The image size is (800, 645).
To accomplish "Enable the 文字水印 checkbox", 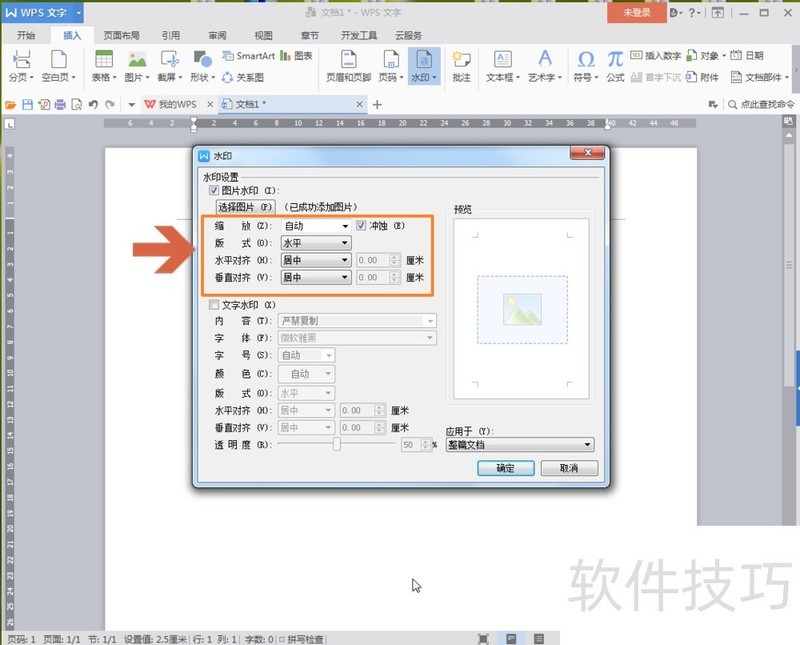I will coord(214,305).
